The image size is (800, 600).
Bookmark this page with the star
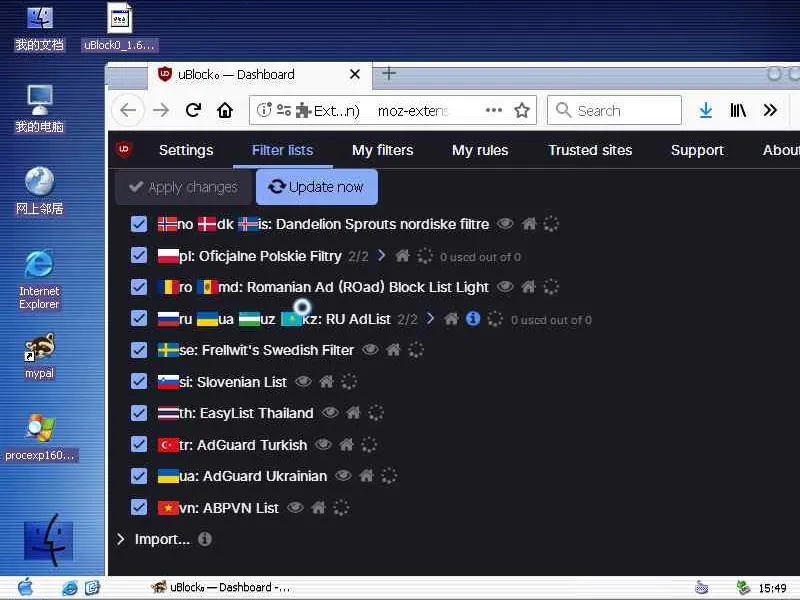(x=521, y=110)
